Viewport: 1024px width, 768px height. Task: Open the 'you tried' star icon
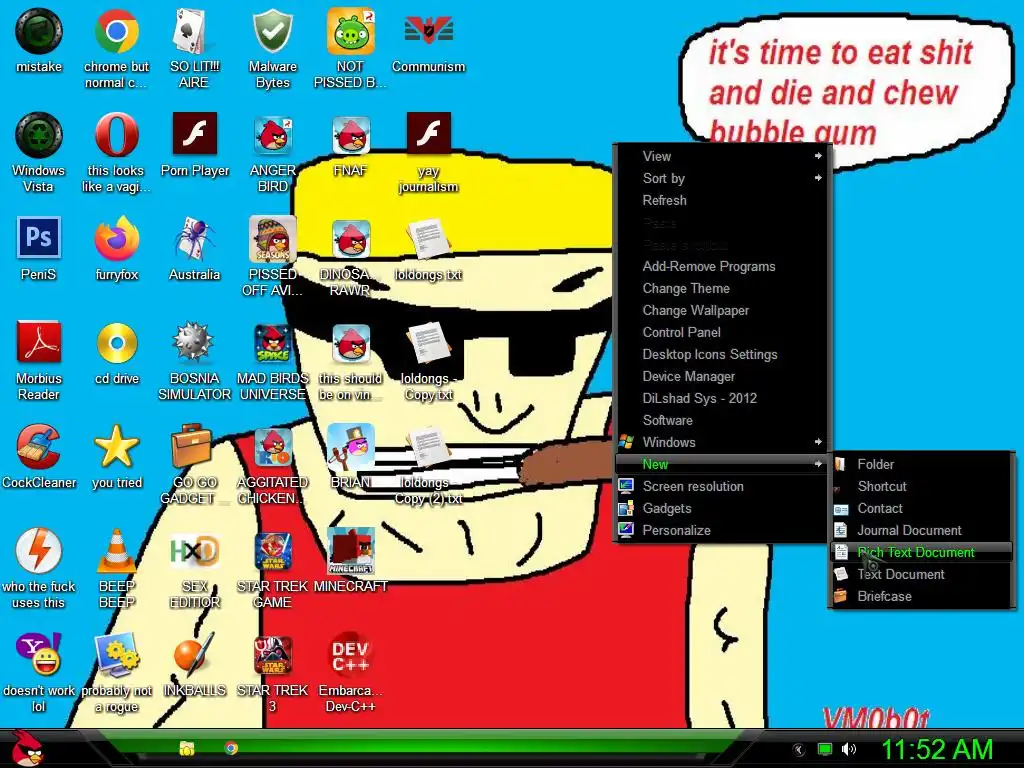(x=116, y=447)
